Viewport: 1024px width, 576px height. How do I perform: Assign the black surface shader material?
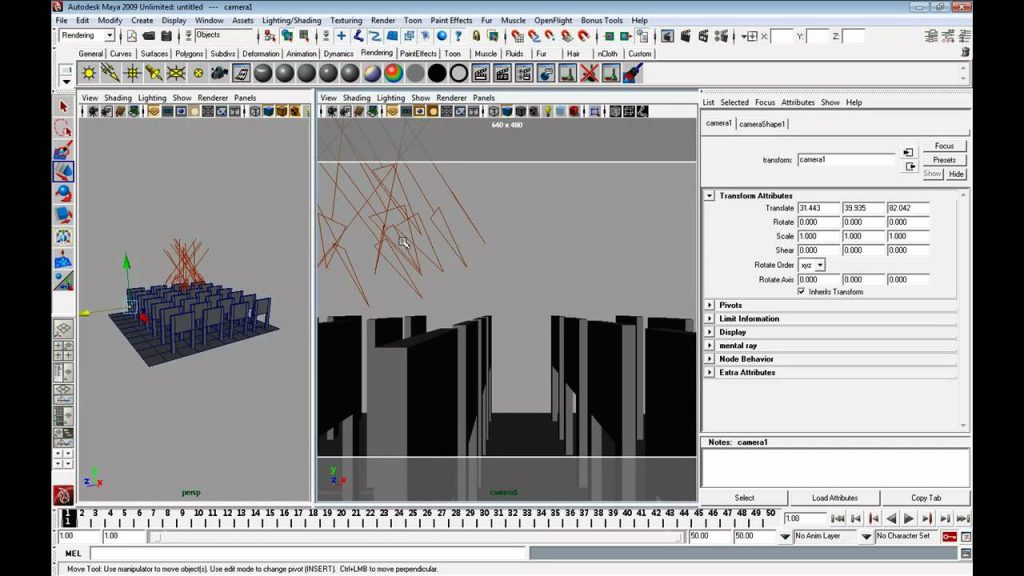tap(437, 73)
